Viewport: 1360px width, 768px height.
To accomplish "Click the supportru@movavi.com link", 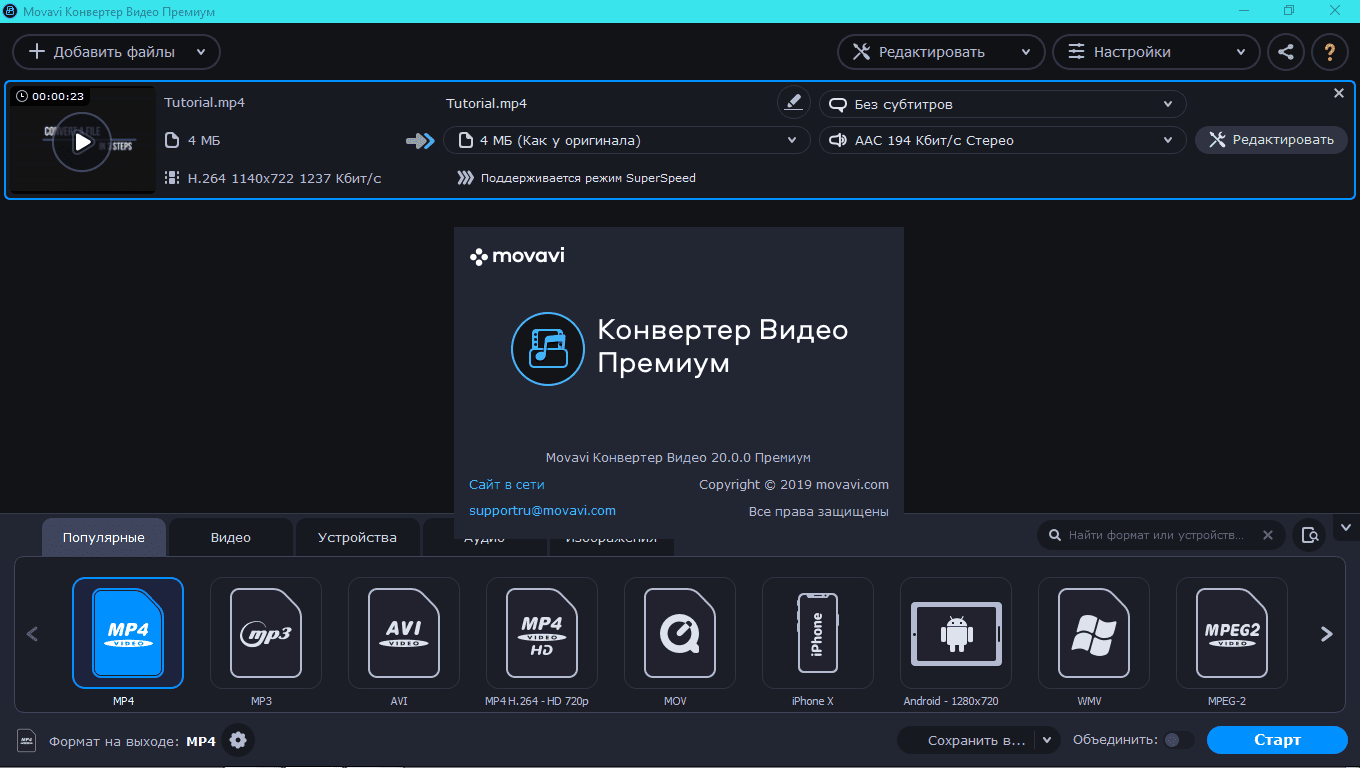I will tap(542, 510).
